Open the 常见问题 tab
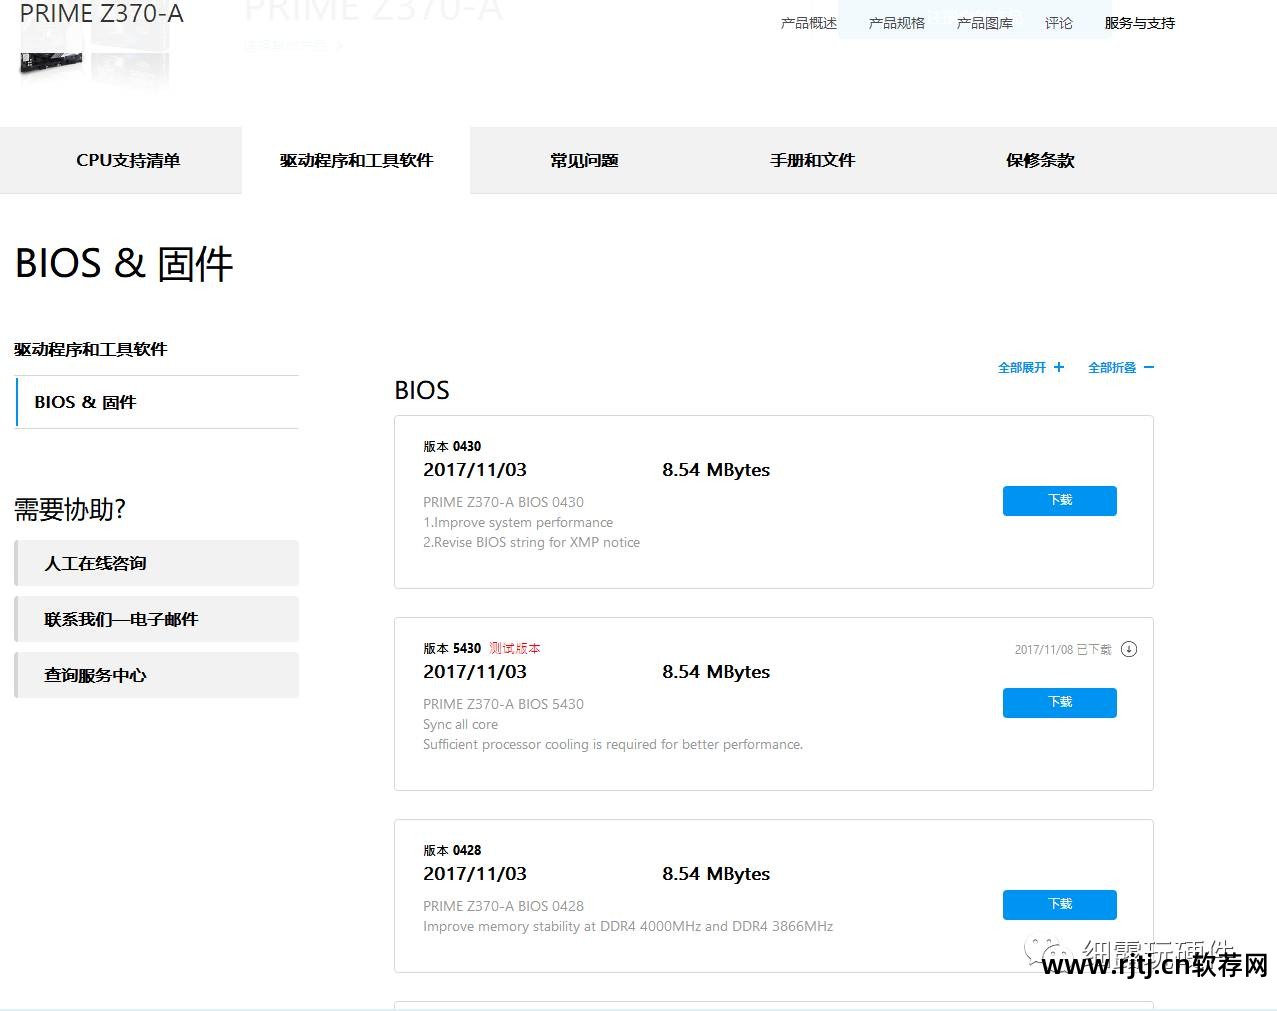The width and height of the screenshot is (1277, 1011). tap(584, 160)
